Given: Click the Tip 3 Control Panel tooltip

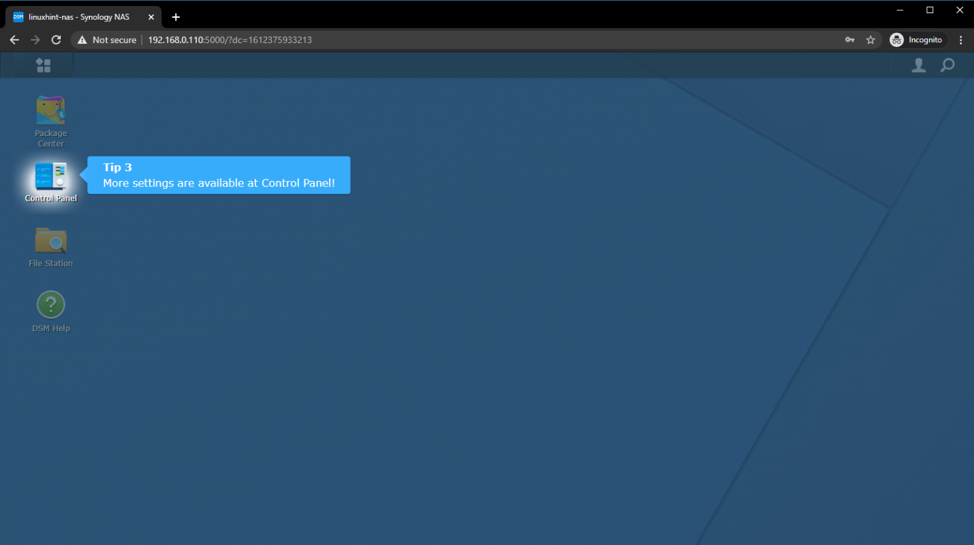Looking at the screenshot, I should [219, 175].
